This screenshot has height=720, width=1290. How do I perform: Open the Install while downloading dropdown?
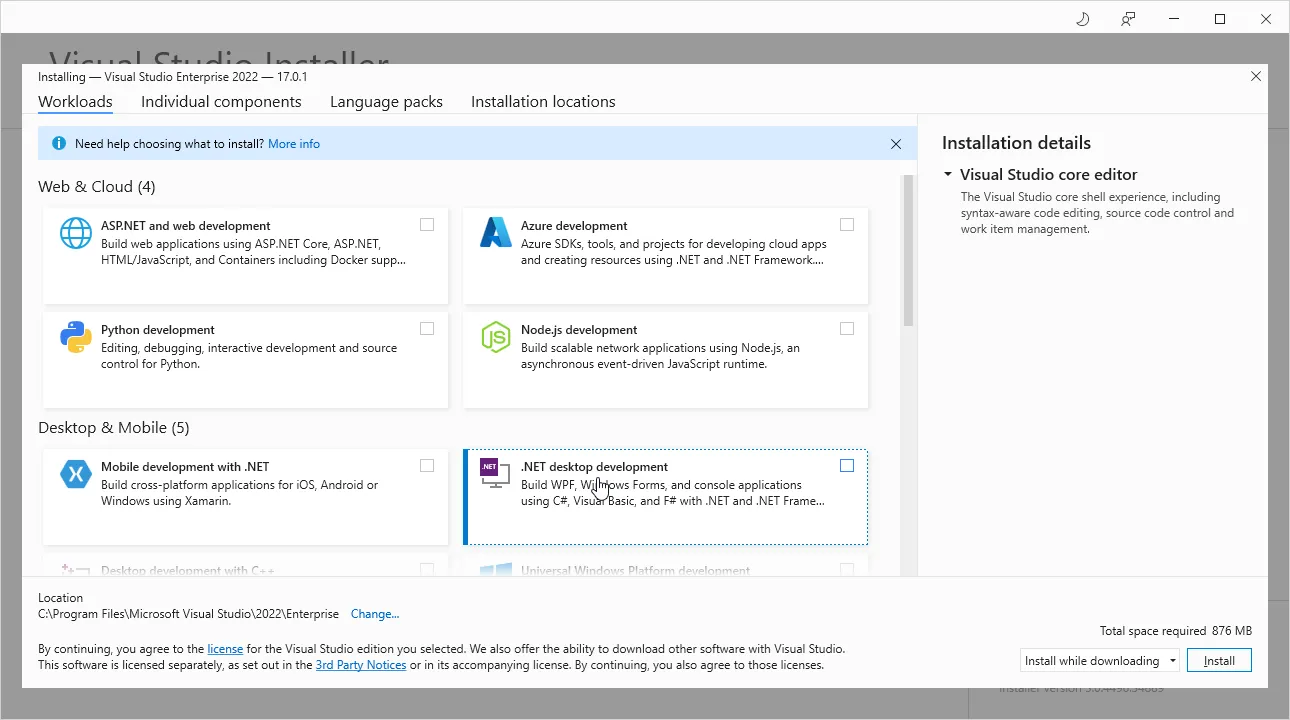(x=1099, y=661)
